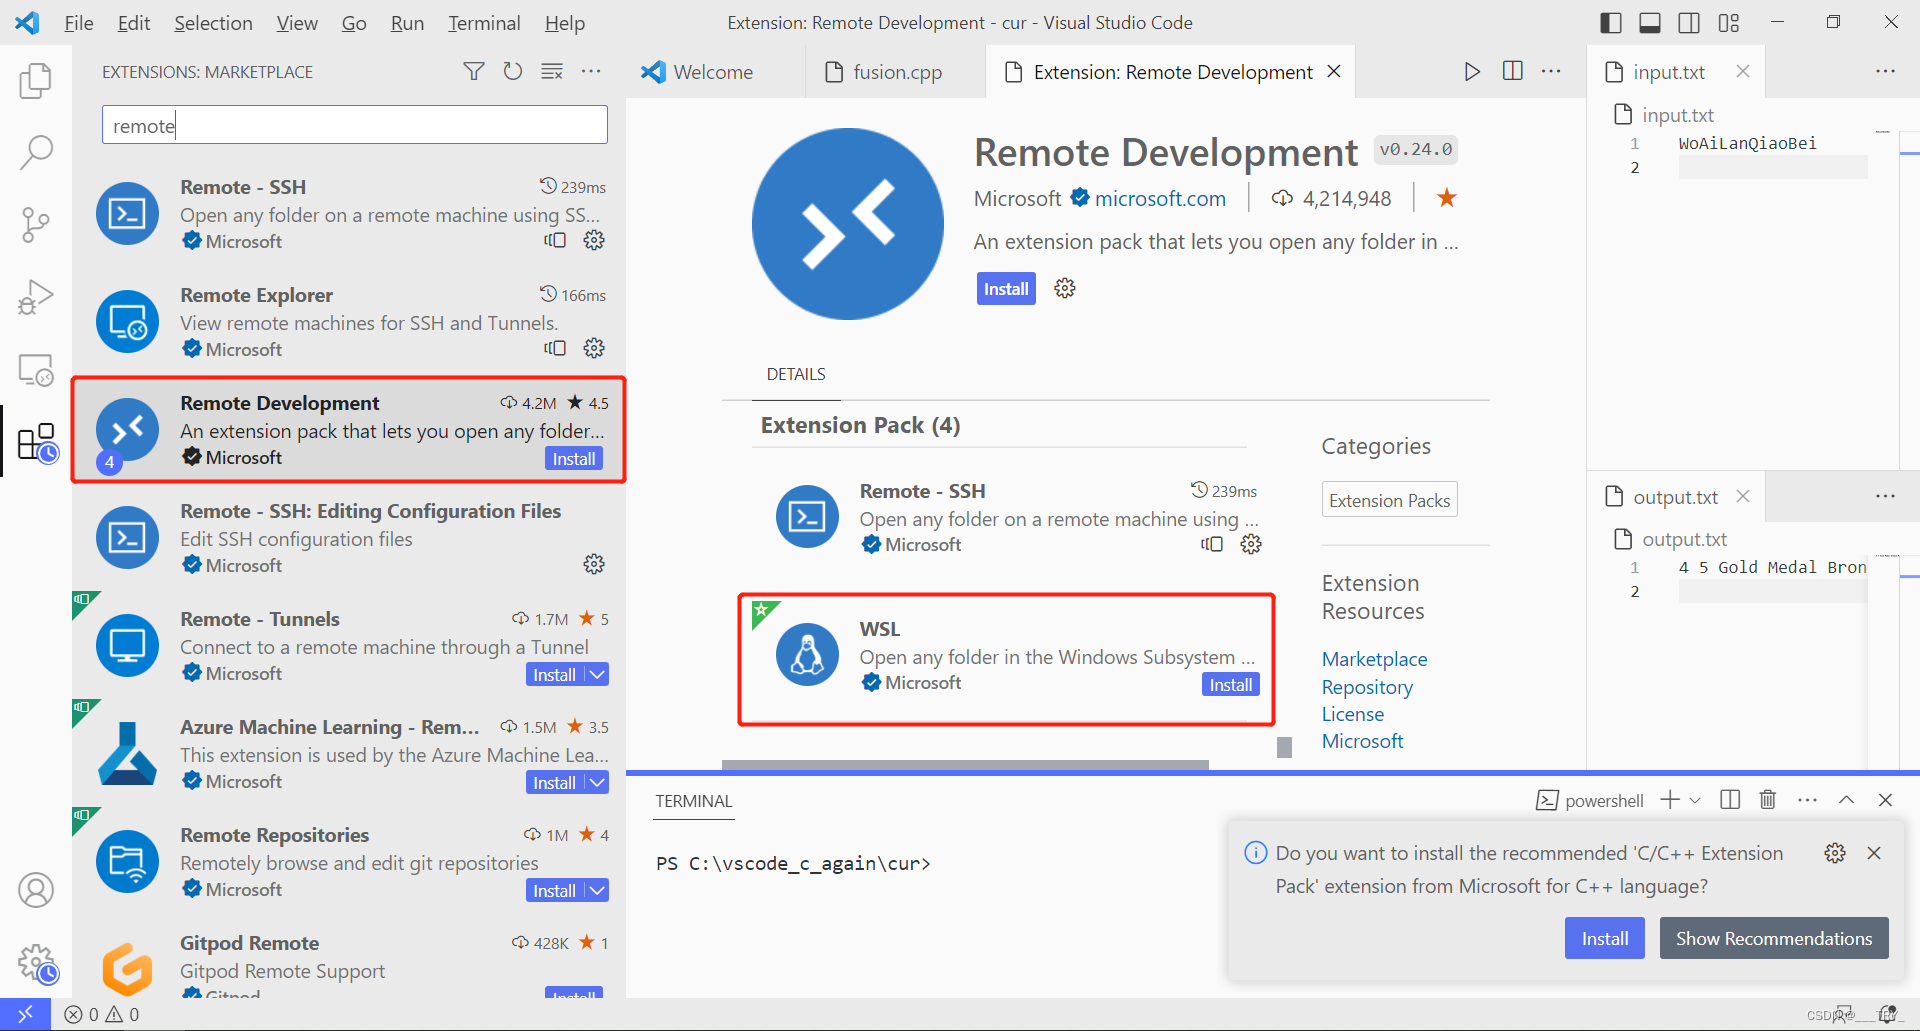Refresh the extensions marketplace list
The image size is (1920, 1031).
(513, 71)
